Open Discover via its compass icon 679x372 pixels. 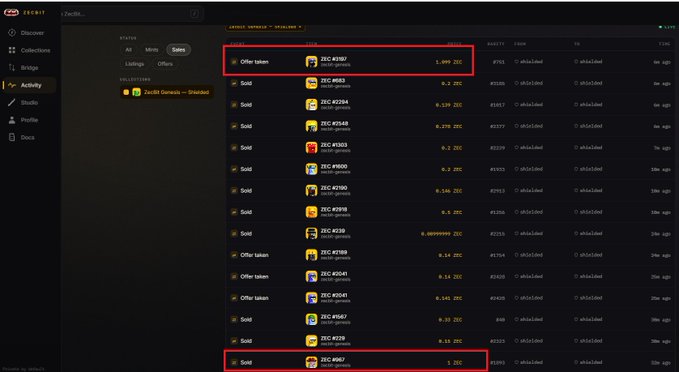click(x=12, y=33)
